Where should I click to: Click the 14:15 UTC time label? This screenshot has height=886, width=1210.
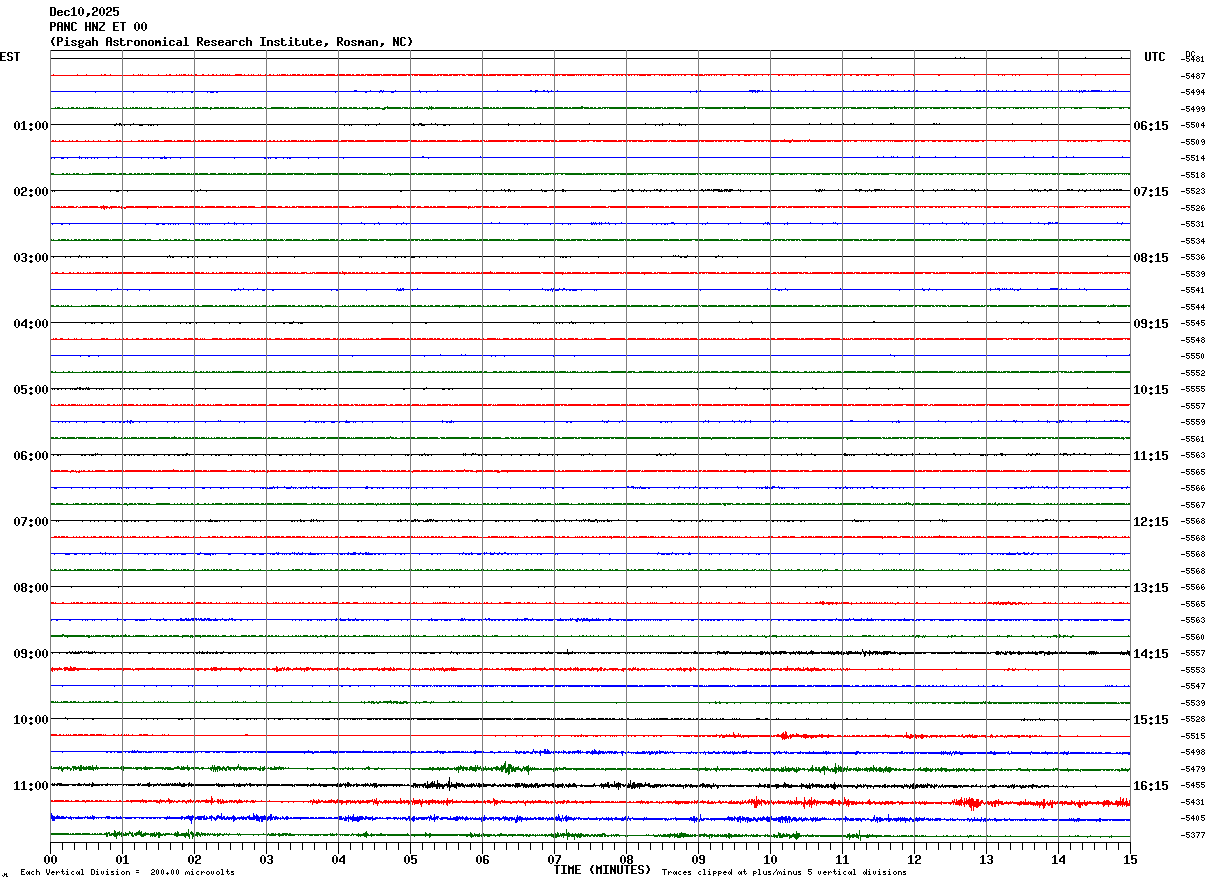(1150, 654)
